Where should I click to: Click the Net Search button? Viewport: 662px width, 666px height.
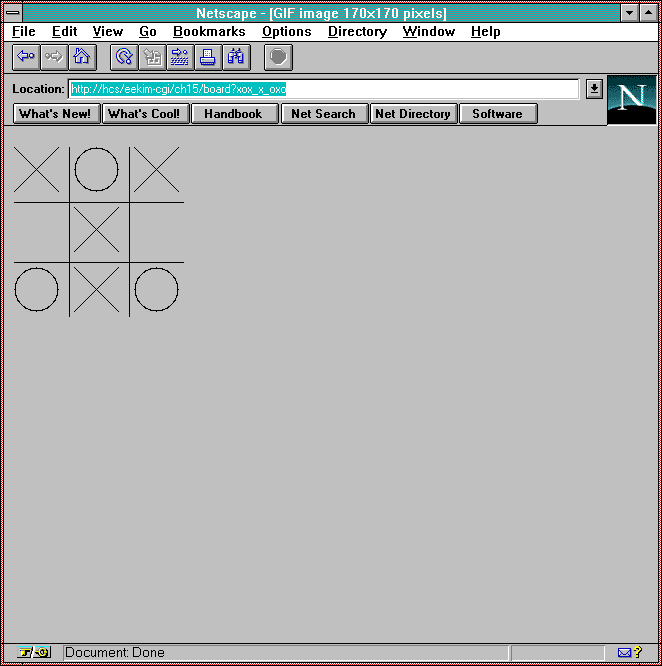323,114
